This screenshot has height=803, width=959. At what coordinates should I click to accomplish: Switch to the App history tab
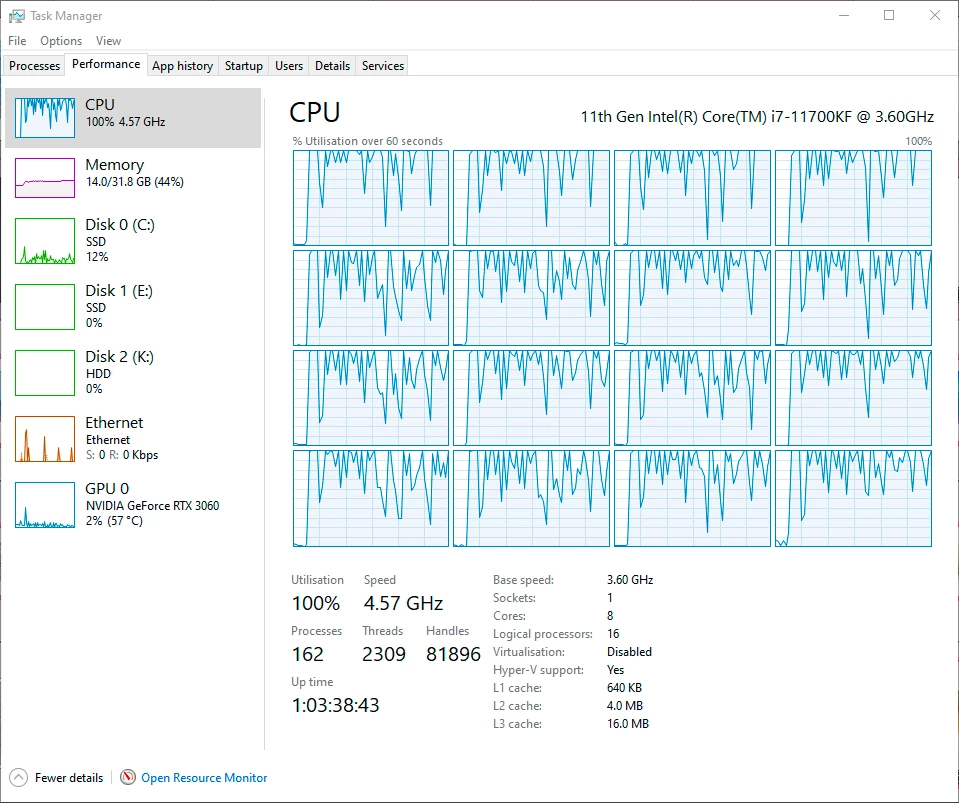tap(182, 65)
